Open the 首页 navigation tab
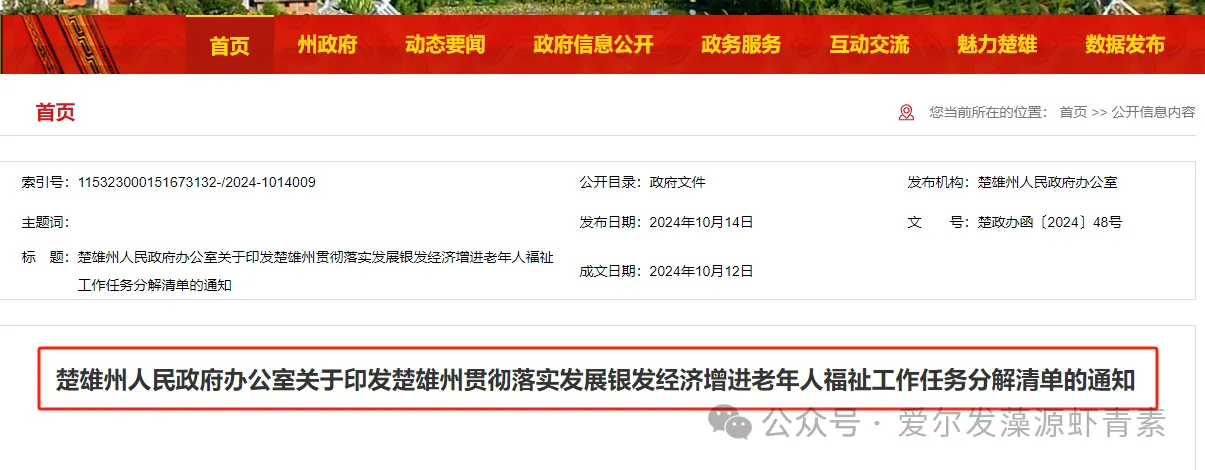1205x470 pixels. pyautogui.click(x=230, y=45)
